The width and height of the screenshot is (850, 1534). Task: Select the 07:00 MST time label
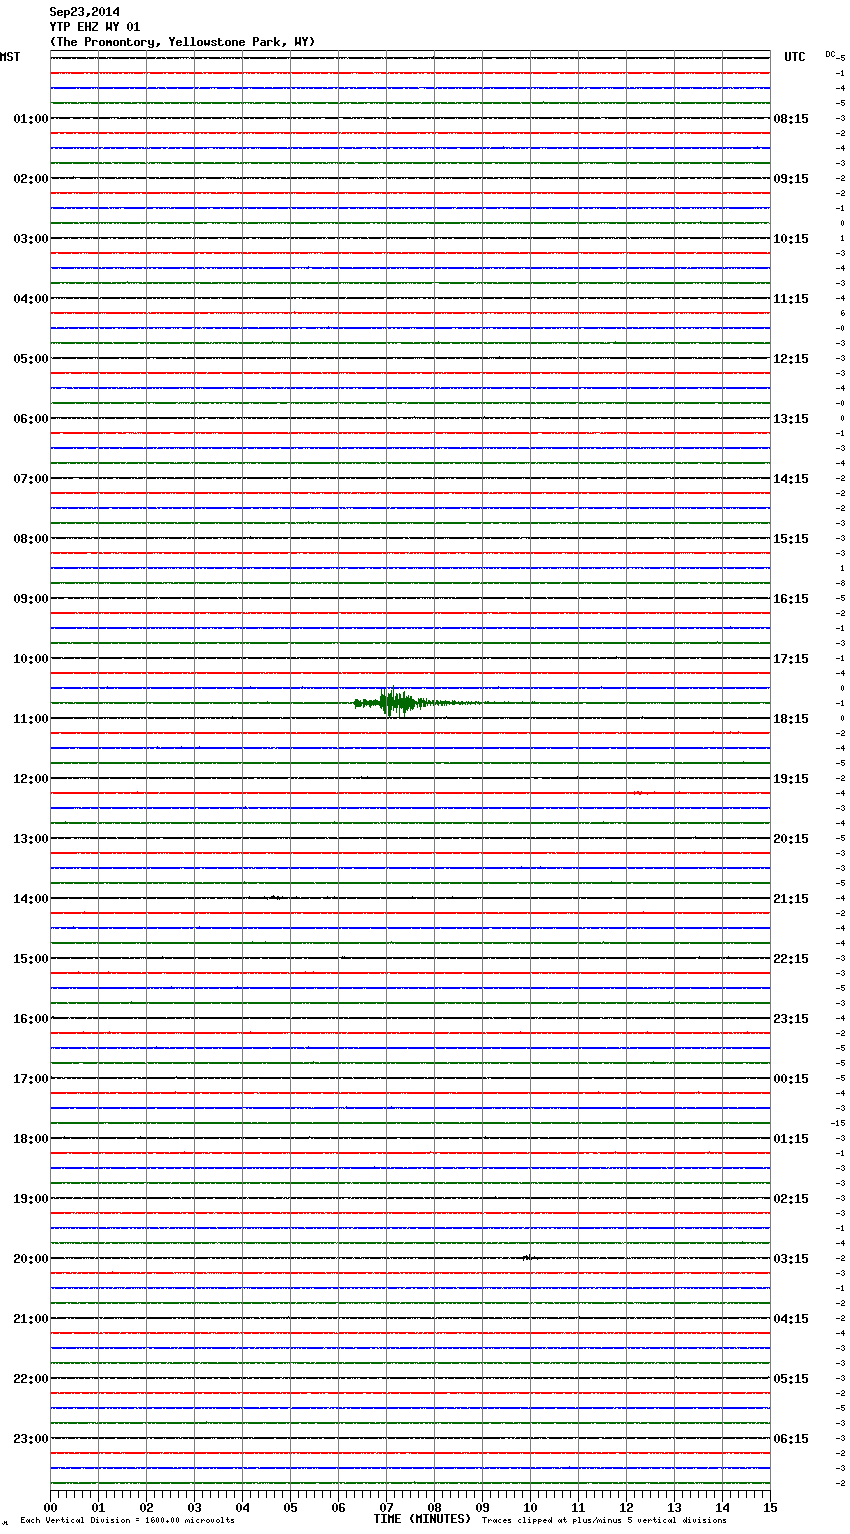click(31, 479)
